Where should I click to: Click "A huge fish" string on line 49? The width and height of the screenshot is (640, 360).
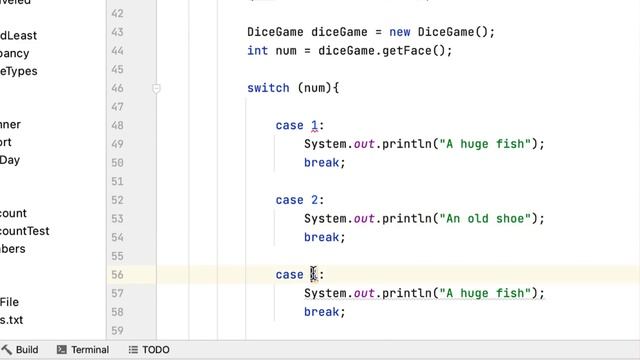tap(485, 144)
